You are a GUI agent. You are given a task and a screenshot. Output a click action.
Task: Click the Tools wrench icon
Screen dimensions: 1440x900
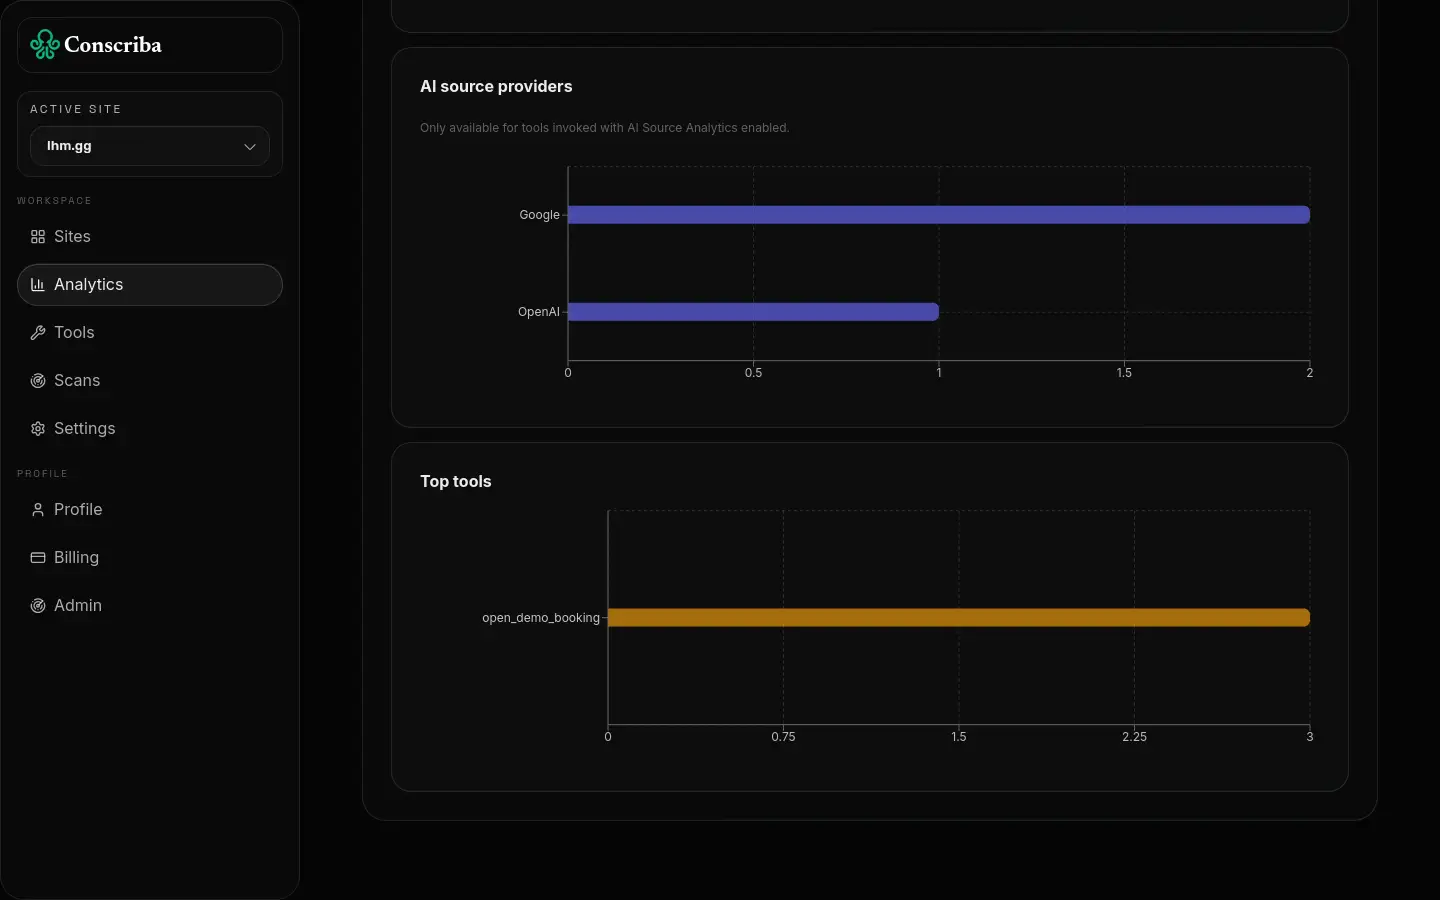[38, 333]
